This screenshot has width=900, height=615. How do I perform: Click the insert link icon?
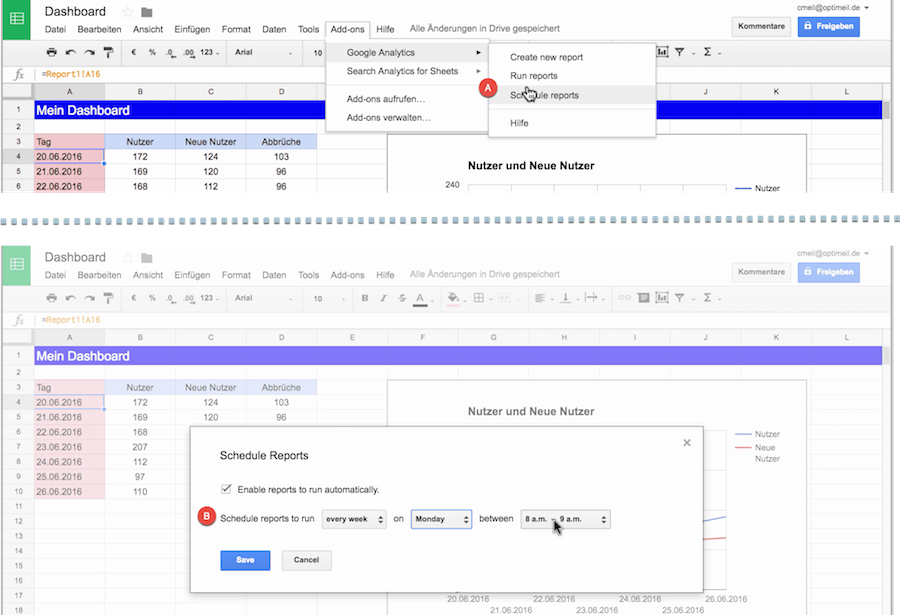[624, 298]
